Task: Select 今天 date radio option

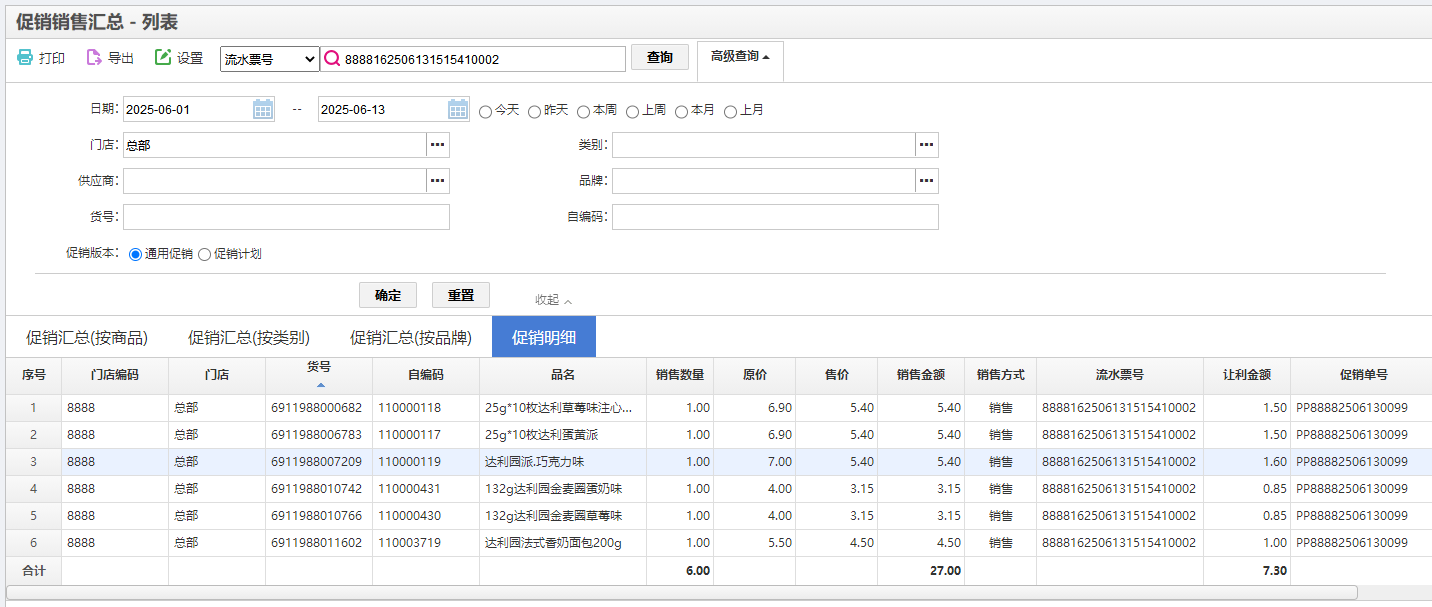Action: point(486,111)
